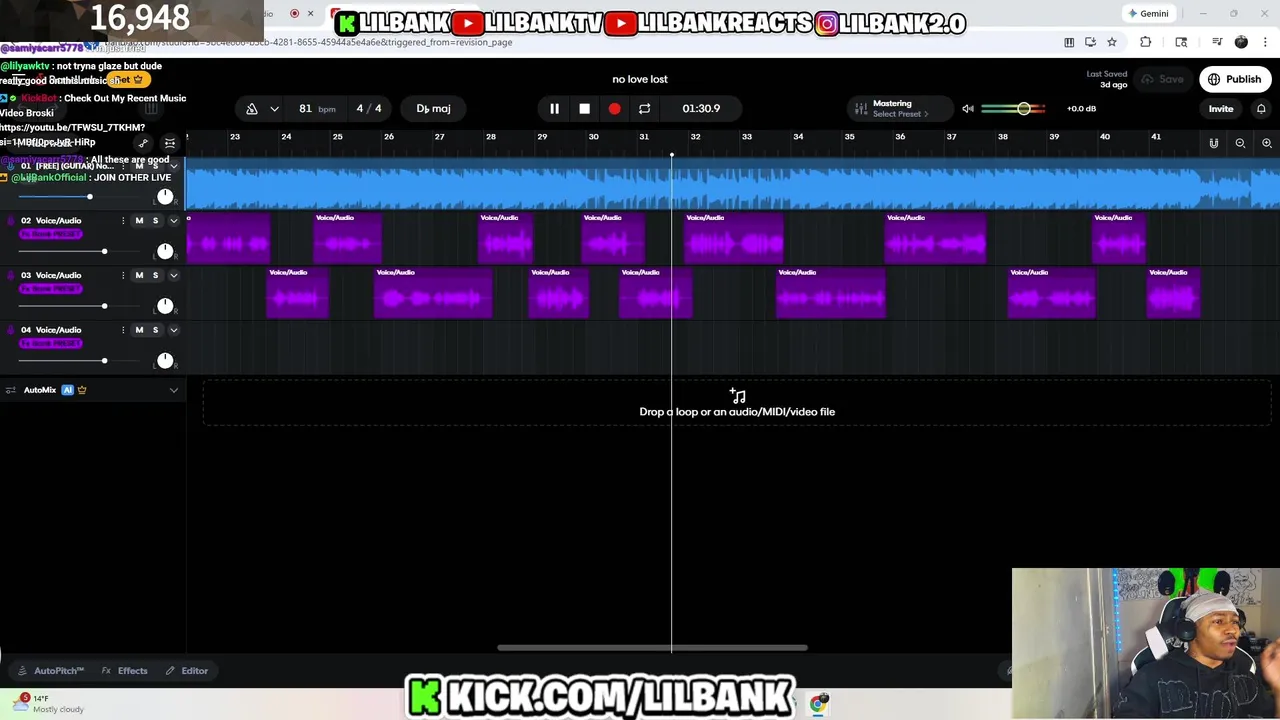Click bar 33 on the timeline ruler
Viewport: 1280px width, 720px height.
point(747,137)
